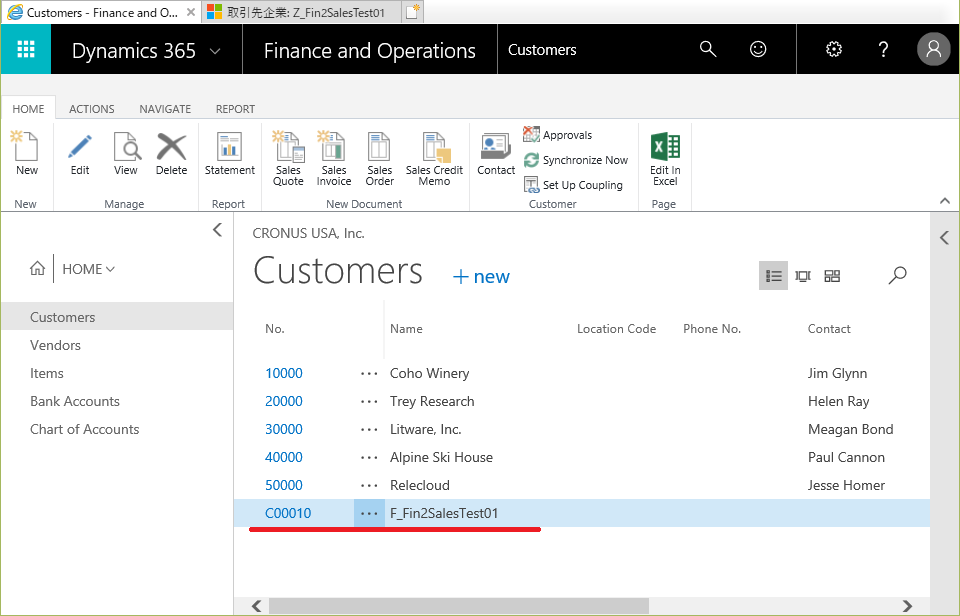
Task: Switch to list view layout
Action: pos(773,276)
